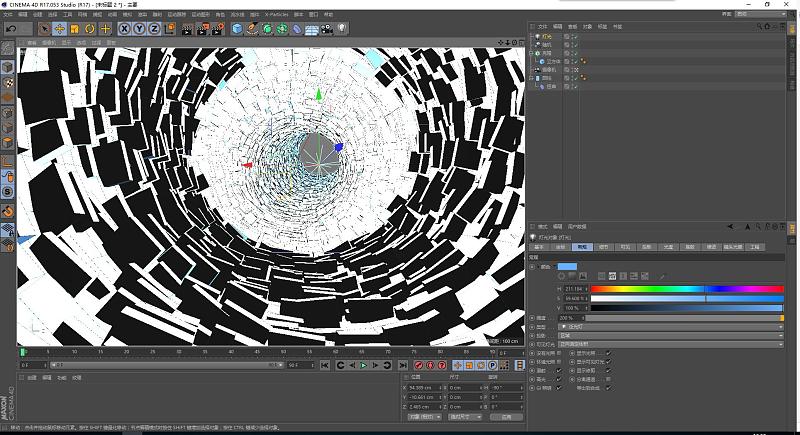Click the 应用 button in coordinates panel
Image resolution: width=800 pixels, height=435 pixels.
pos(507,416)
